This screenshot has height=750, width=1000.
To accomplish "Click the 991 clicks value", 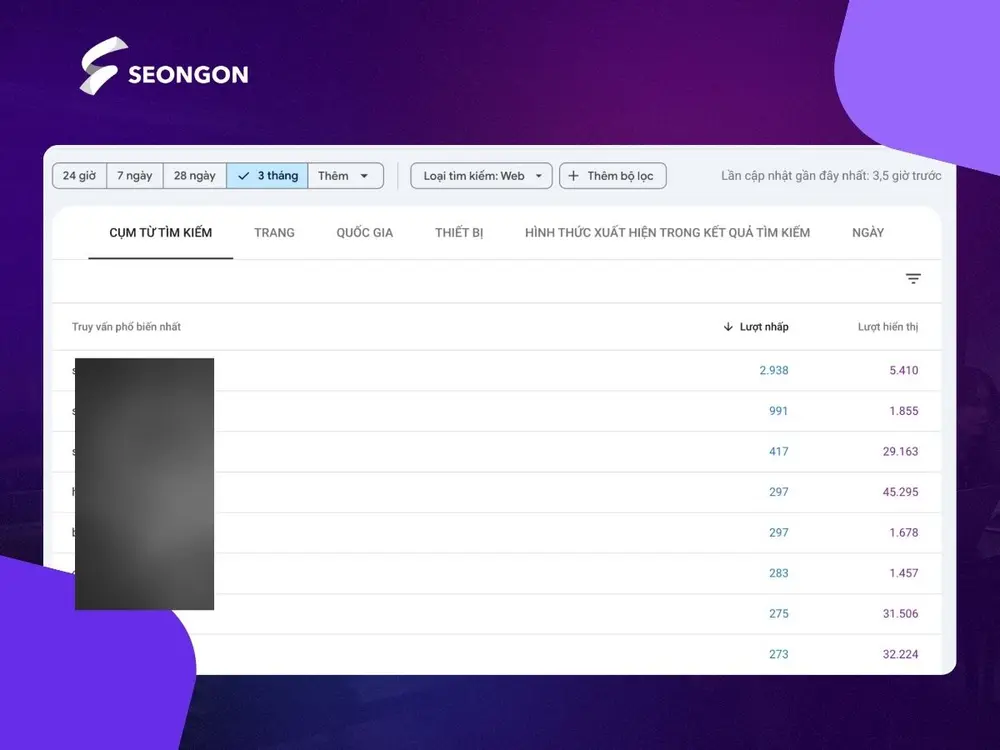I will pos(779,411).
